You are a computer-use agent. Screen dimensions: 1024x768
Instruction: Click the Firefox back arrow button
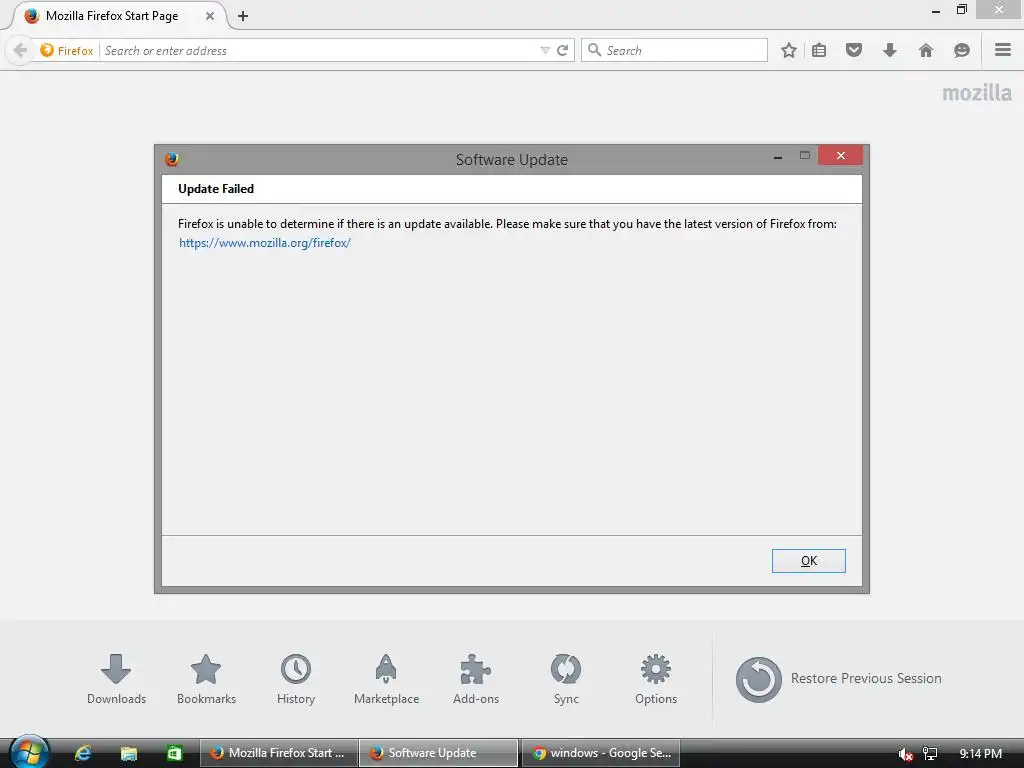20,50
